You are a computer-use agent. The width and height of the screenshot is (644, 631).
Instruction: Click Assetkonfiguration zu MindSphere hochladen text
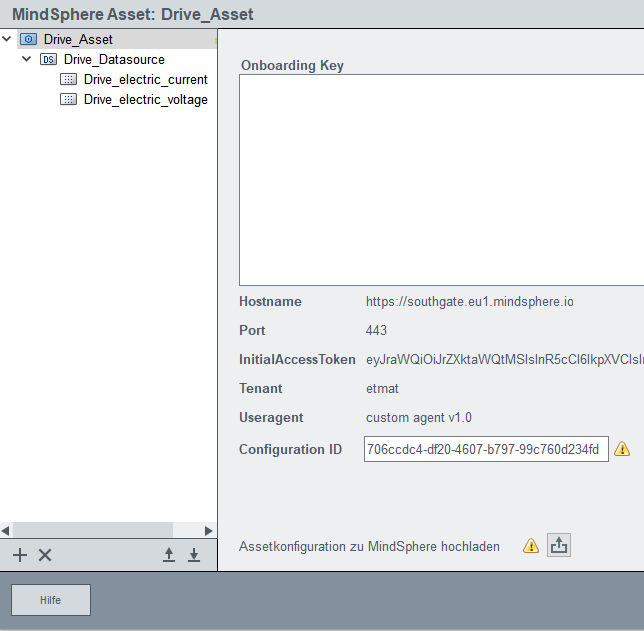point(369,546)
